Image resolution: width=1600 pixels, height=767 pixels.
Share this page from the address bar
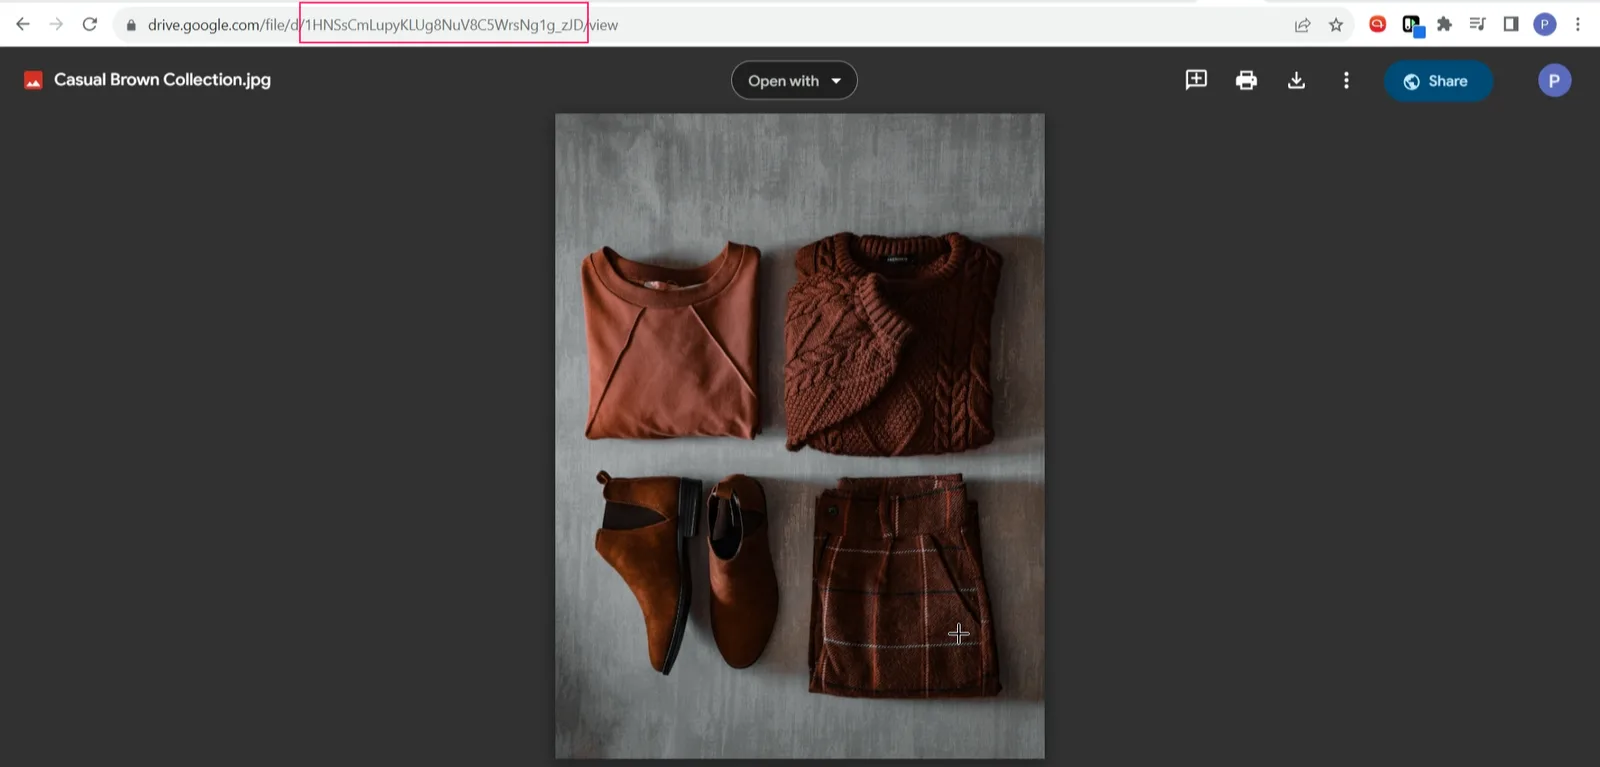pyautogui.click(x=1302, y=25)
